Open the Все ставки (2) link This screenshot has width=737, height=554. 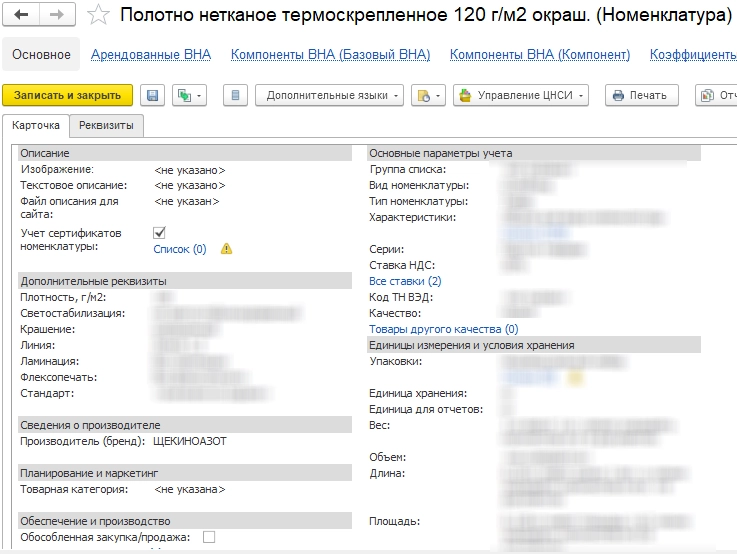point(405,281)
